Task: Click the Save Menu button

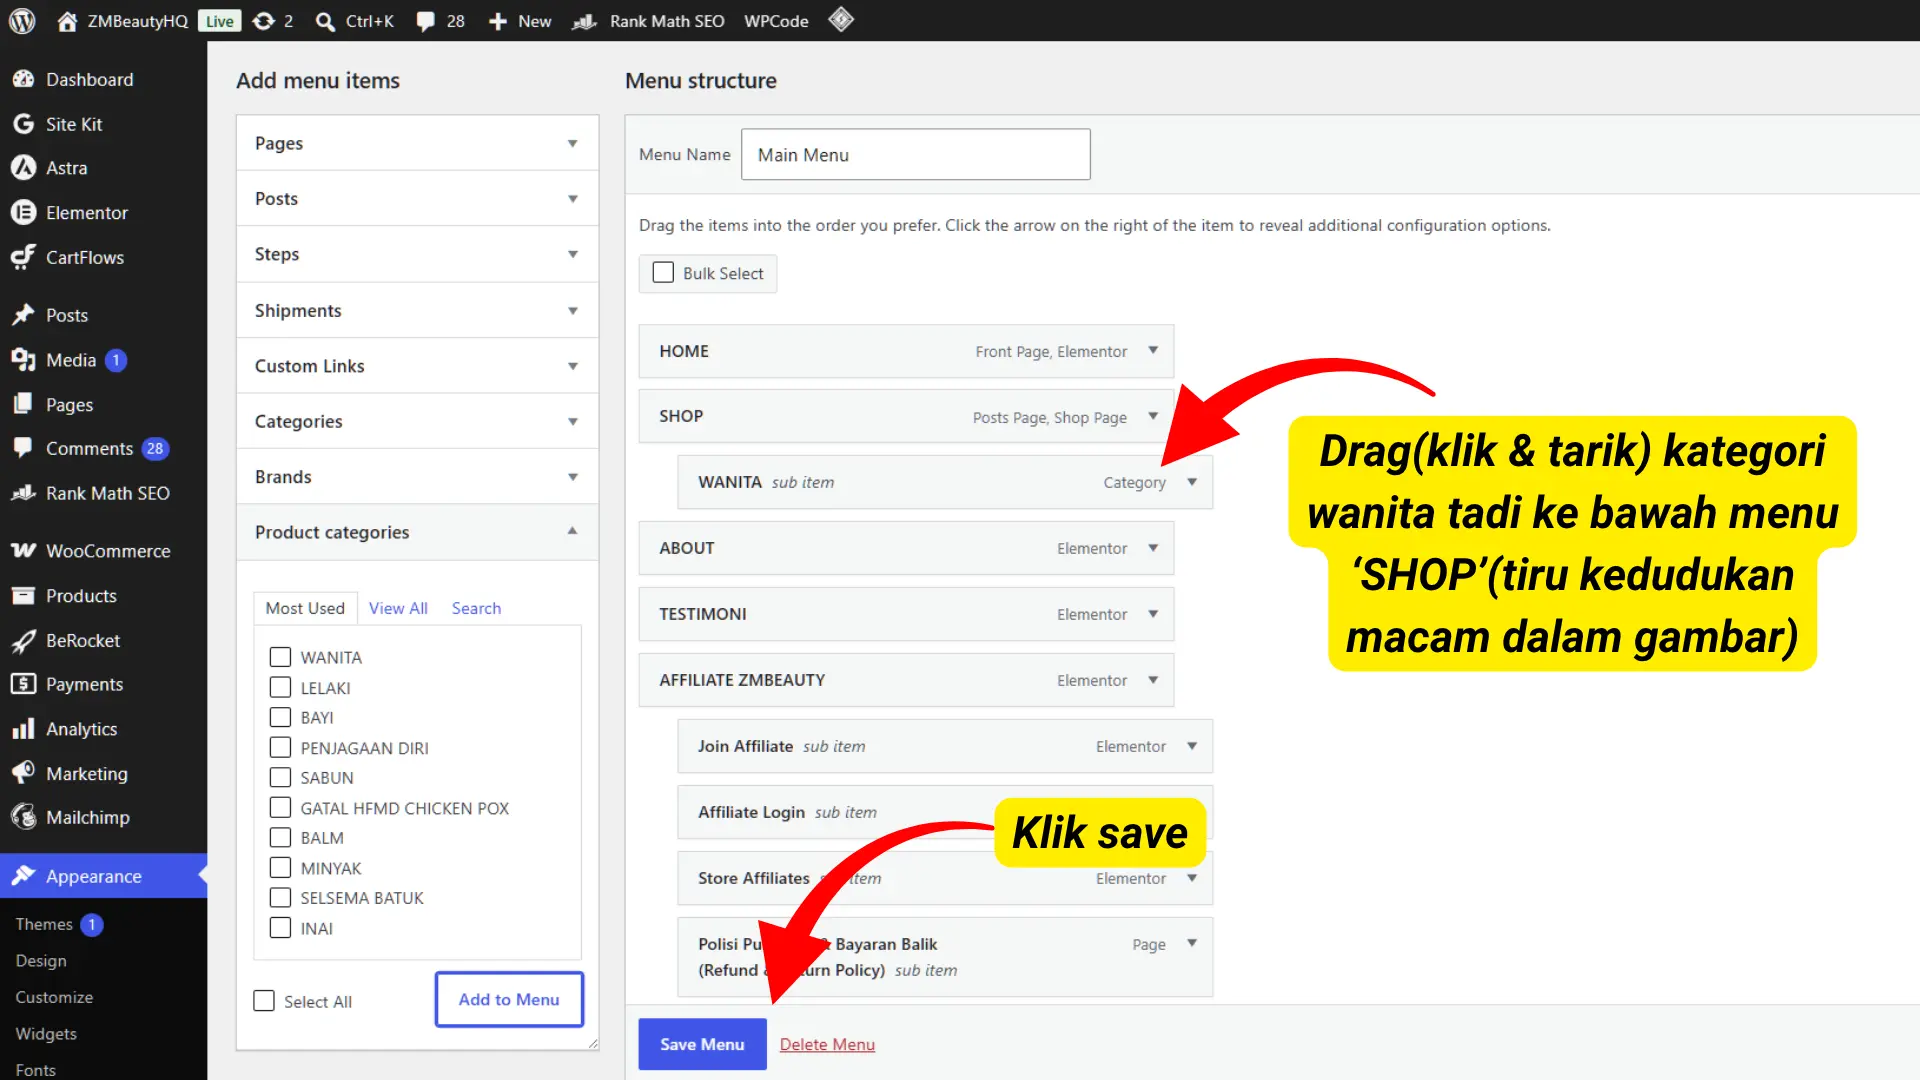Action: pos(702,1044)
